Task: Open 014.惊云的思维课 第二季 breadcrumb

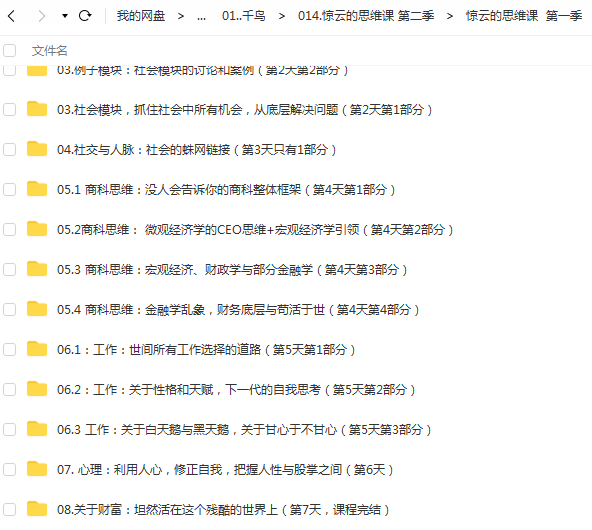Action: pos(366,16)
